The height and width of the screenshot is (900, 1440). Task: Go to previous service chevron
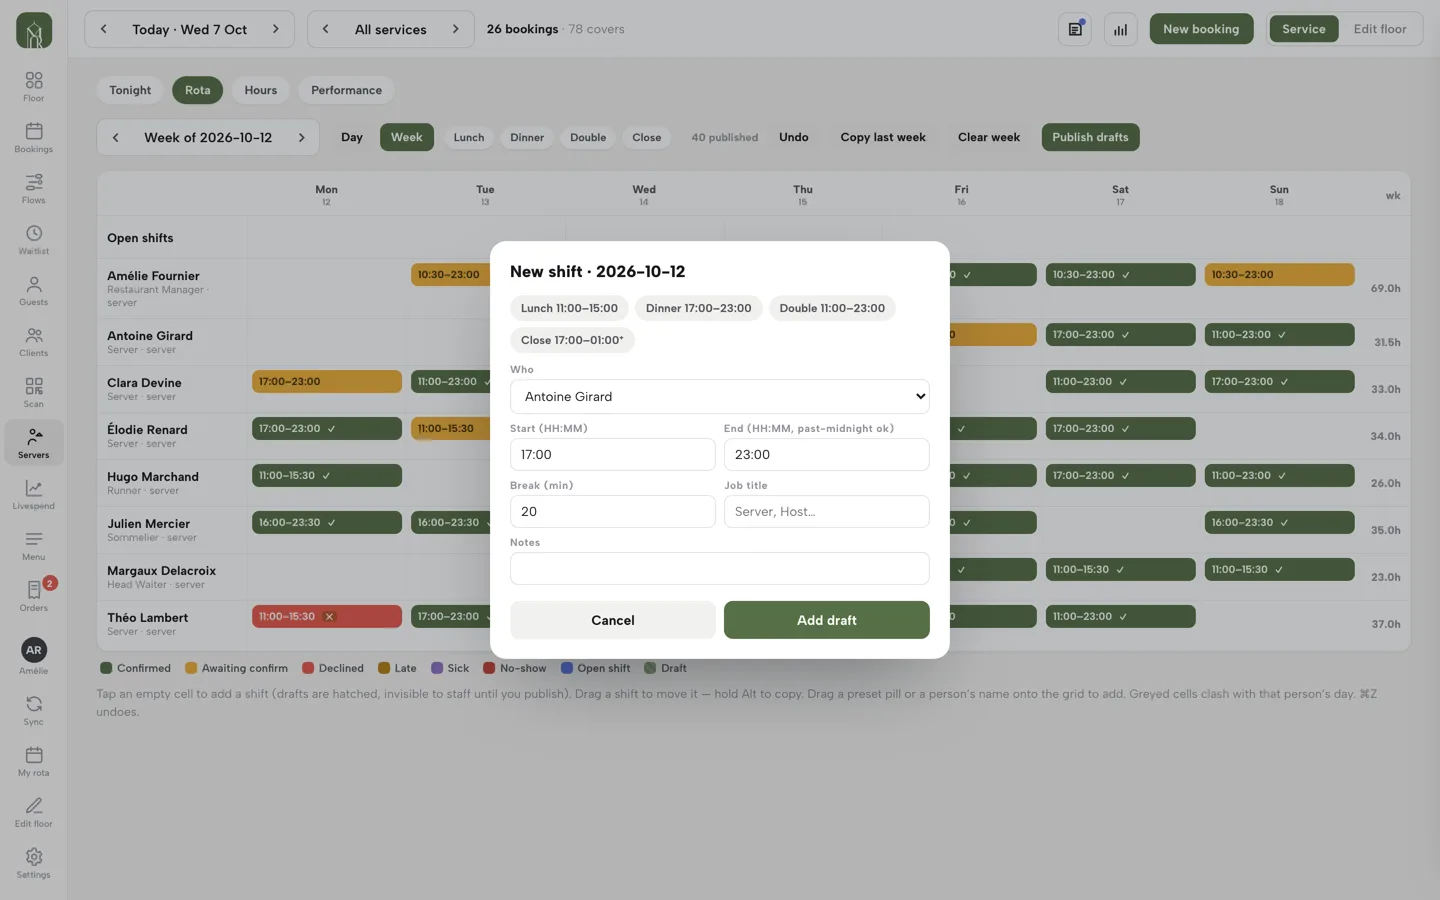[x=325, y=29]
